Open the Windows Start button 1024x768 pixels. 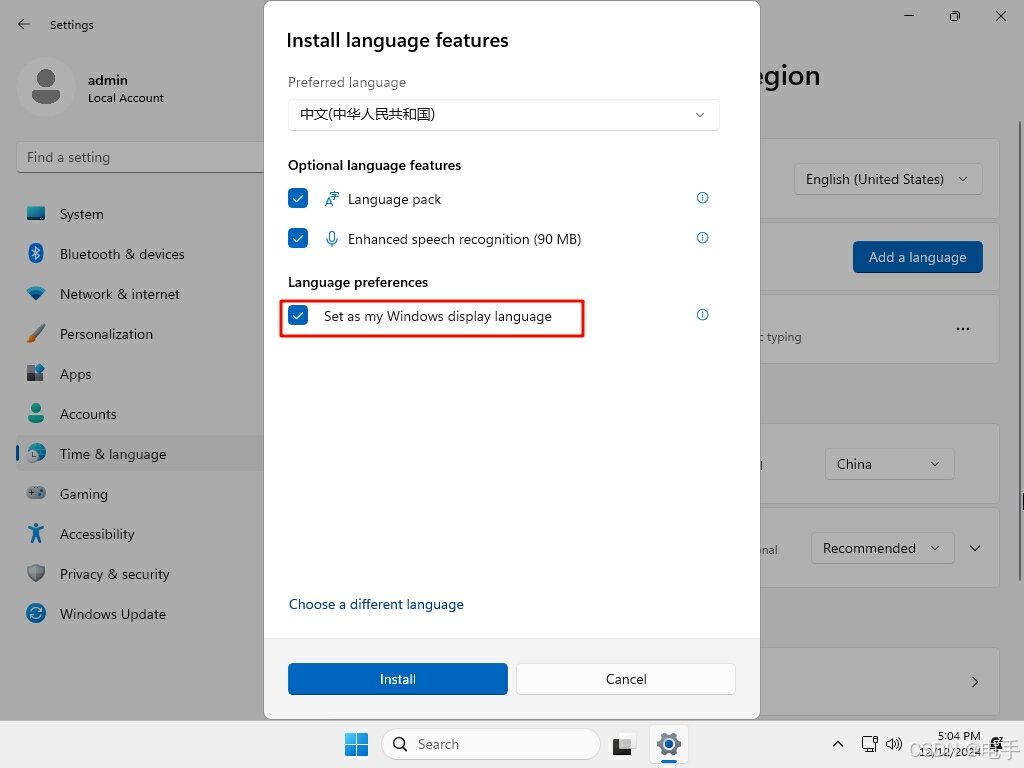(357, 744)
